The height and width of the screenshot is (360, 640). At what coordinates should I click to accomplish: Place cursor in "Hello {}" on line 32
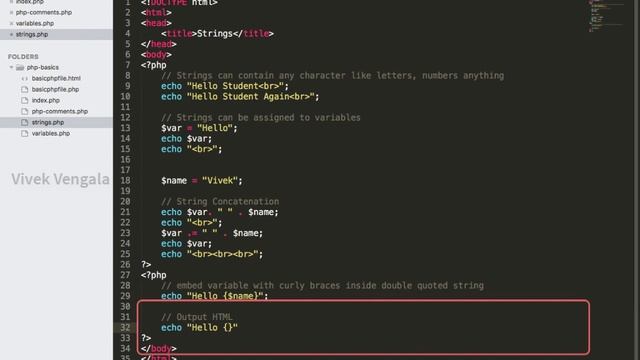(x=212, y=327)
